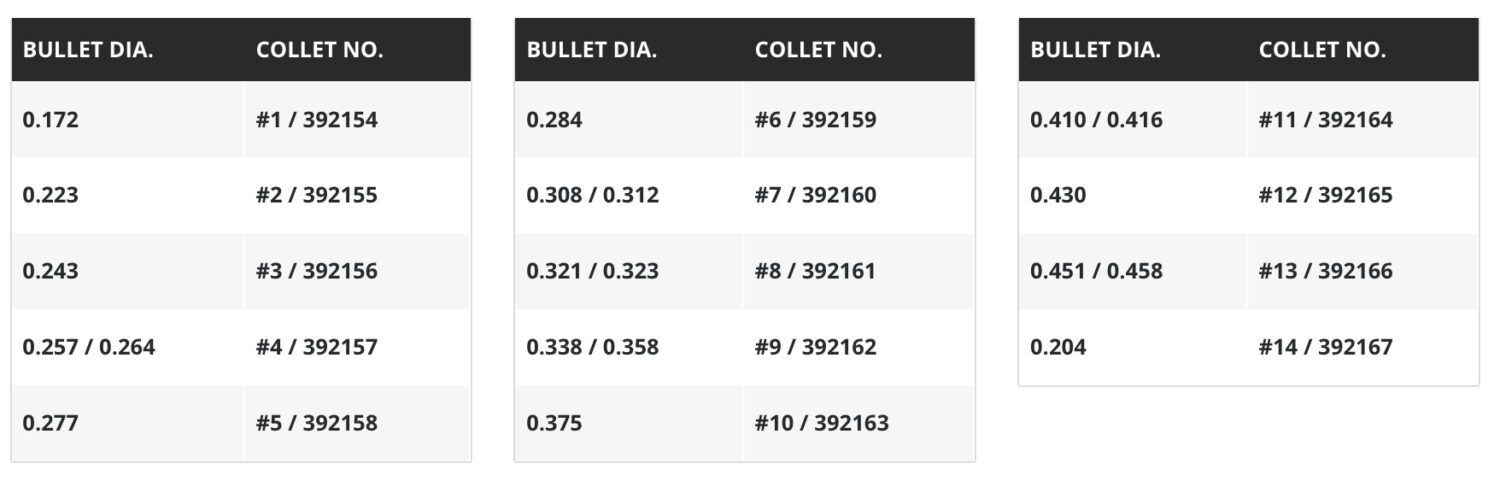This screenshot has width=1500, height=487.
Task: Click the #14 / 392167 collet entry
Action: coord(1363,347)
